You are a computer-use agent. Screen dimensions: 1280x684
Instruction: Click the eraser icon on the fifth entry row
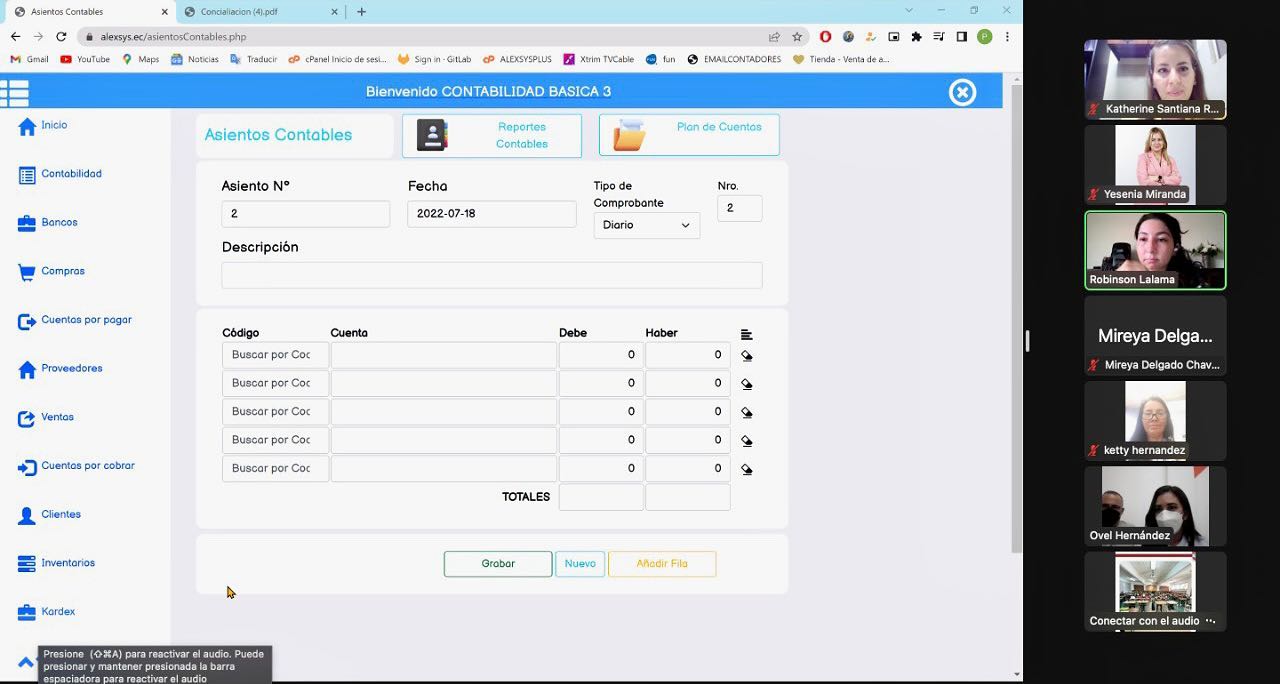pyautogui.click(x=747, y=469)
